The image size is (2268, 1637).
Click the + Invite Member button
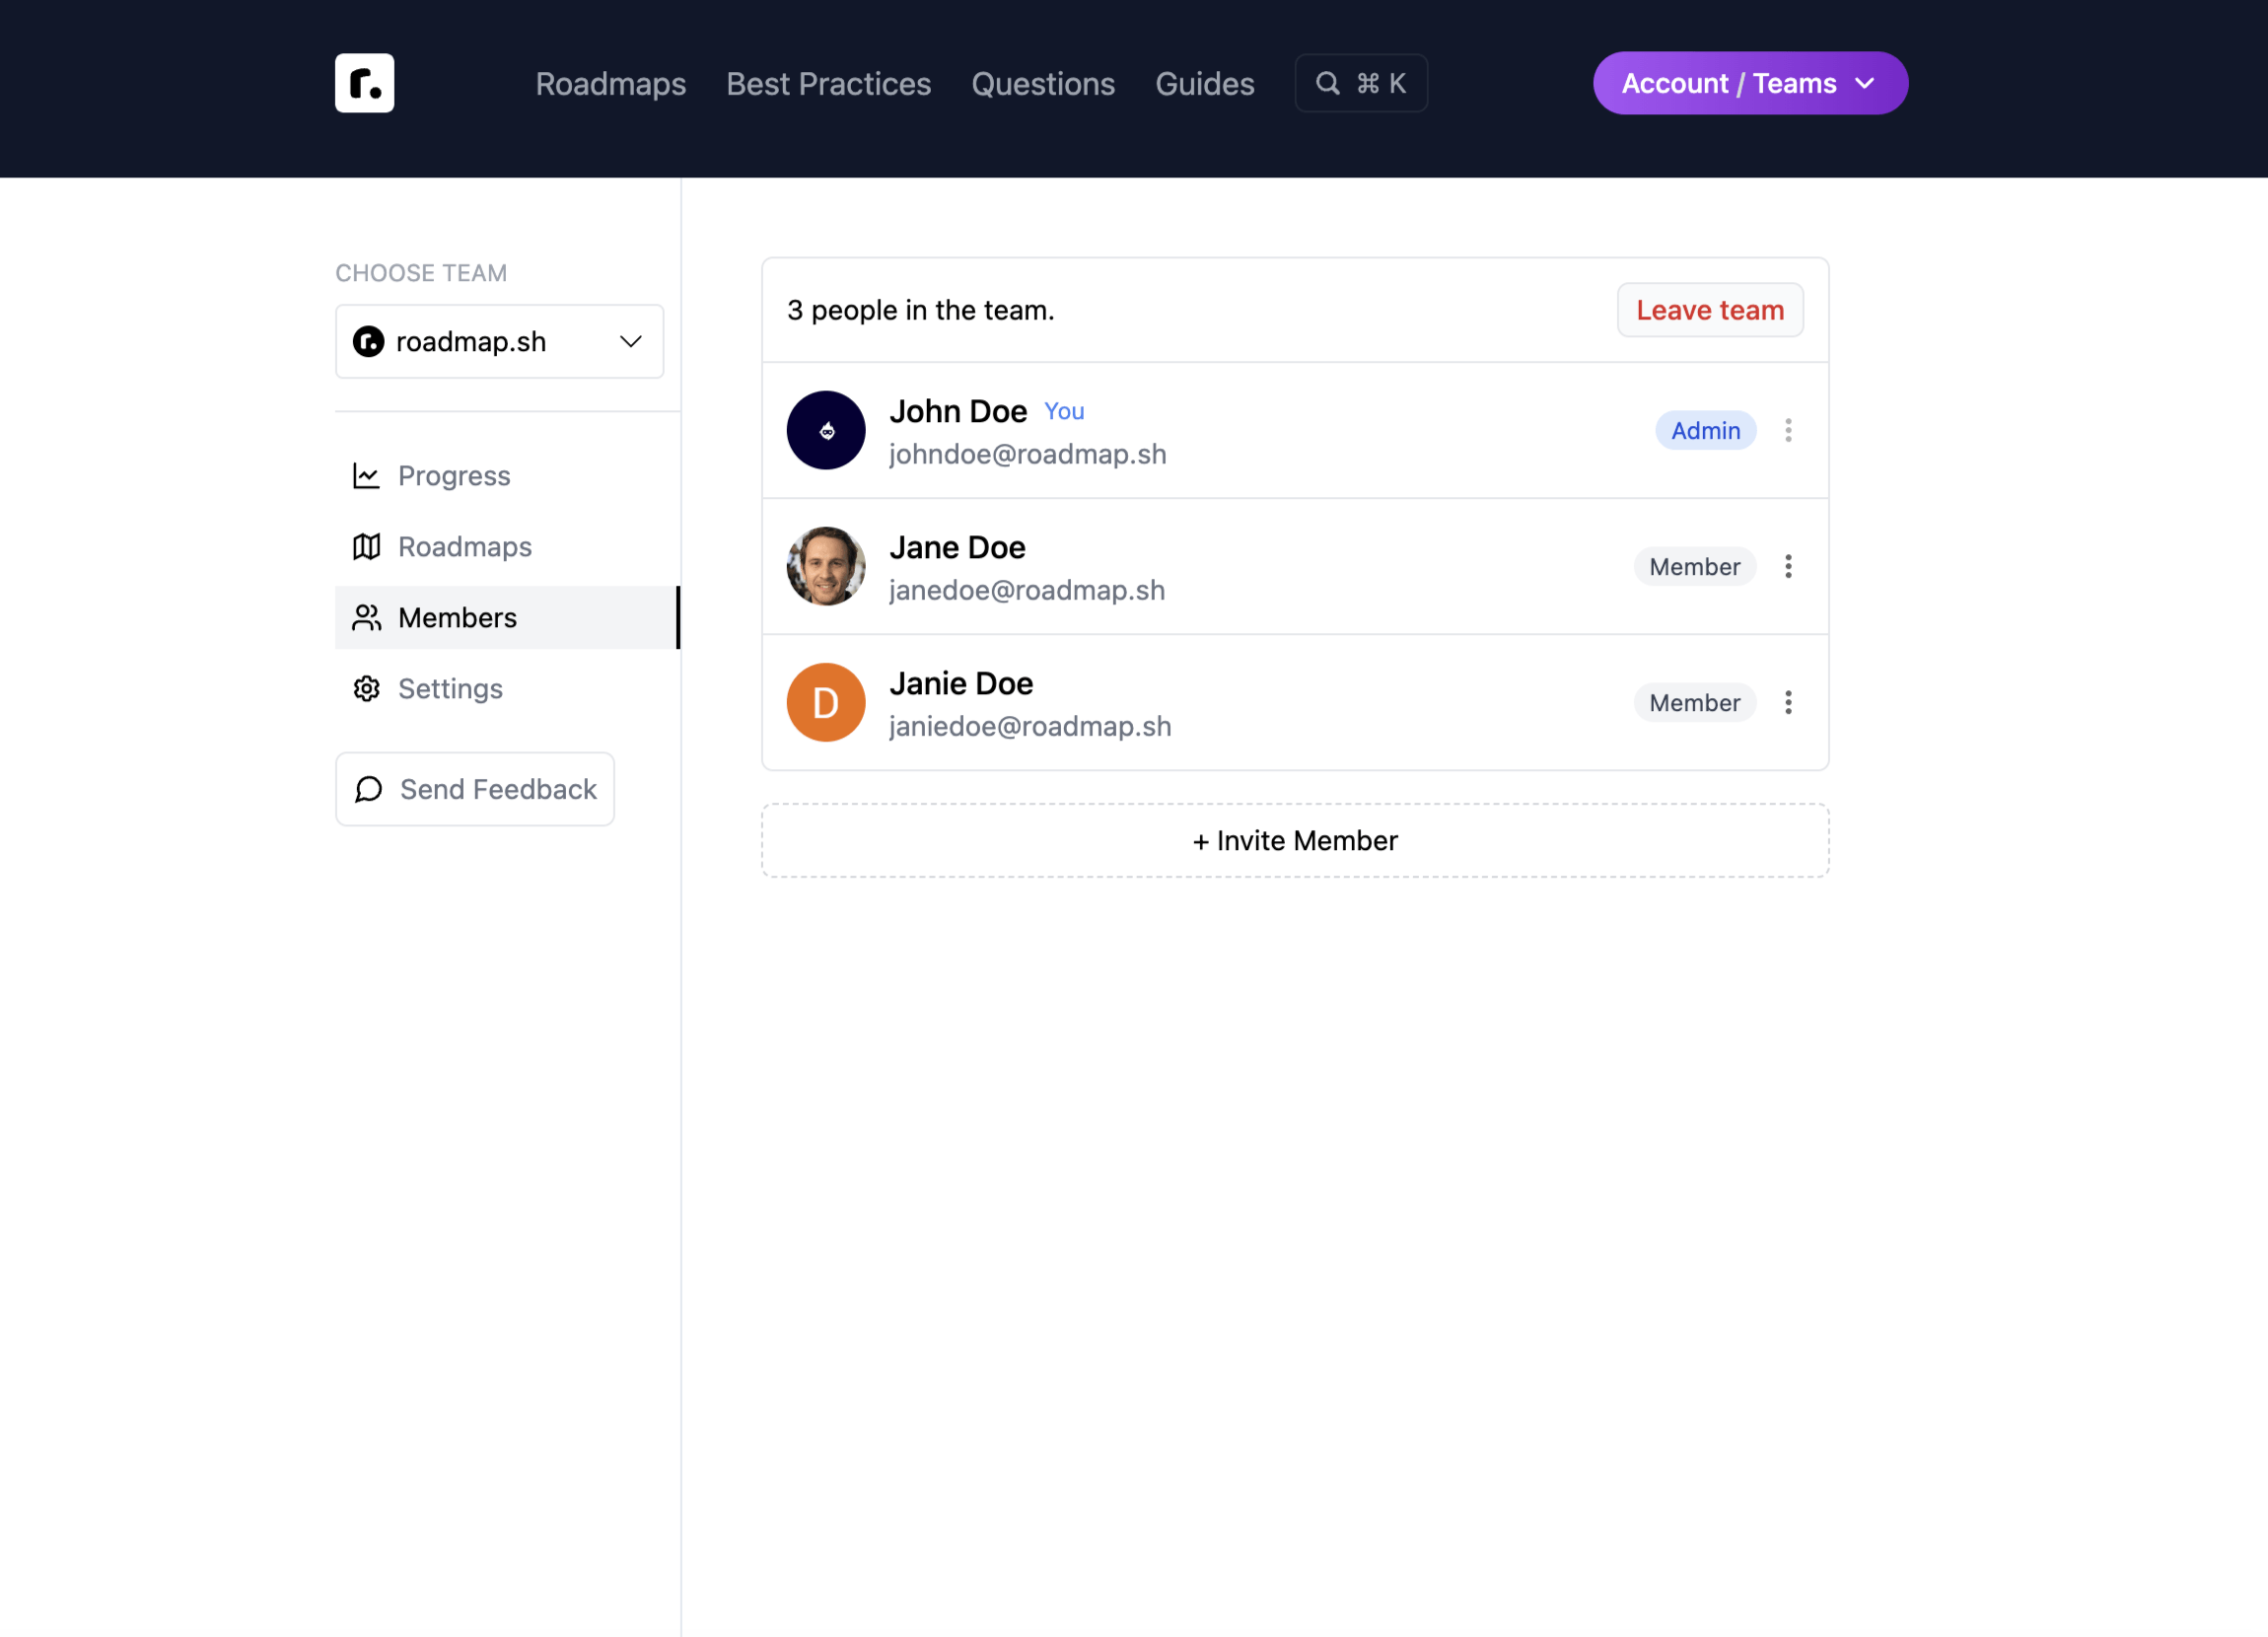pos(1294,841)
